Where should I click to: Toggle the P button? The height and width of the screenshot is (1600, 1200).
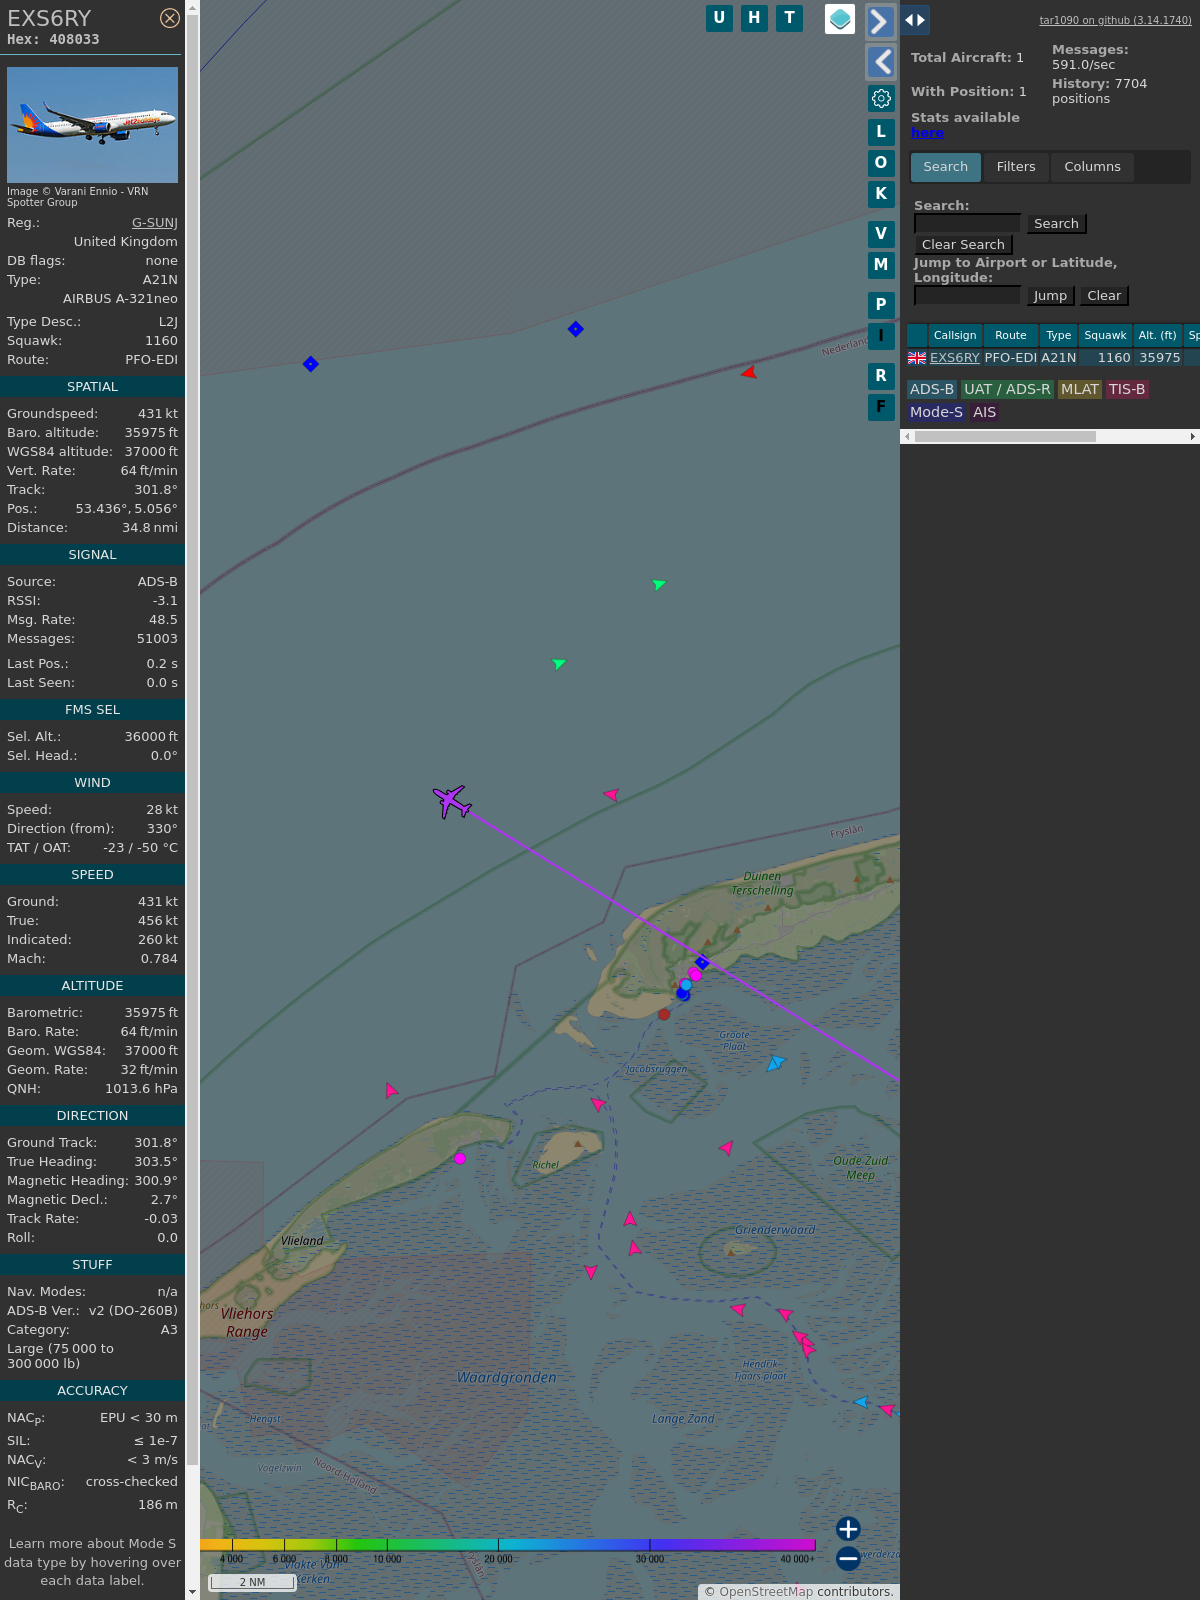[x=881, y=305]
